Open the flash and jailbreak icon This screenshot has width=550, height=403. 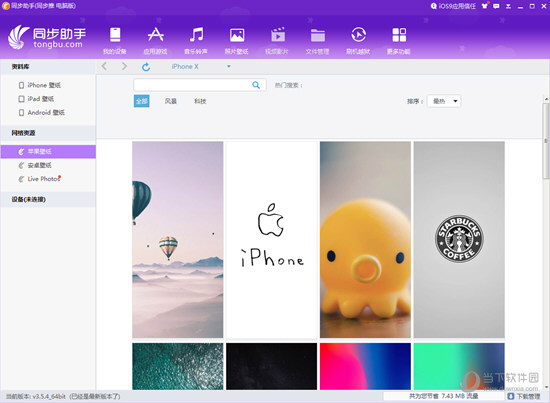(358, 35)
